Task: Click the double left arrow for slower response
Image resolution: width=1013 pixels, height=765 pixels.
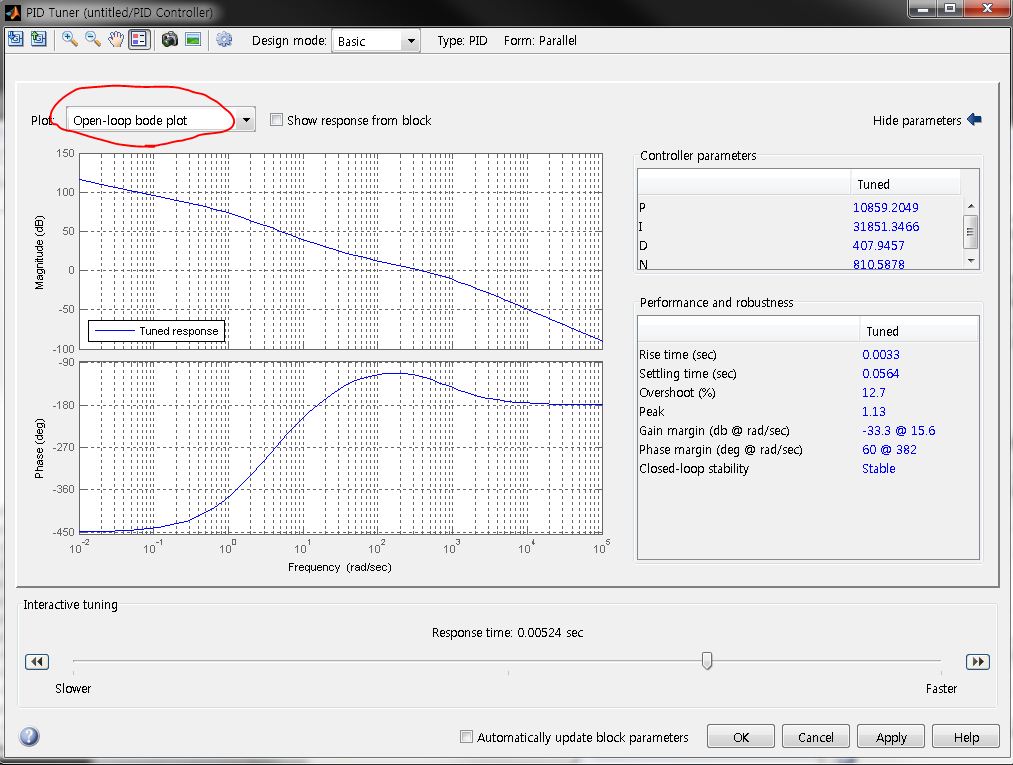Action: pyautogui.click(x=37, y=662)
